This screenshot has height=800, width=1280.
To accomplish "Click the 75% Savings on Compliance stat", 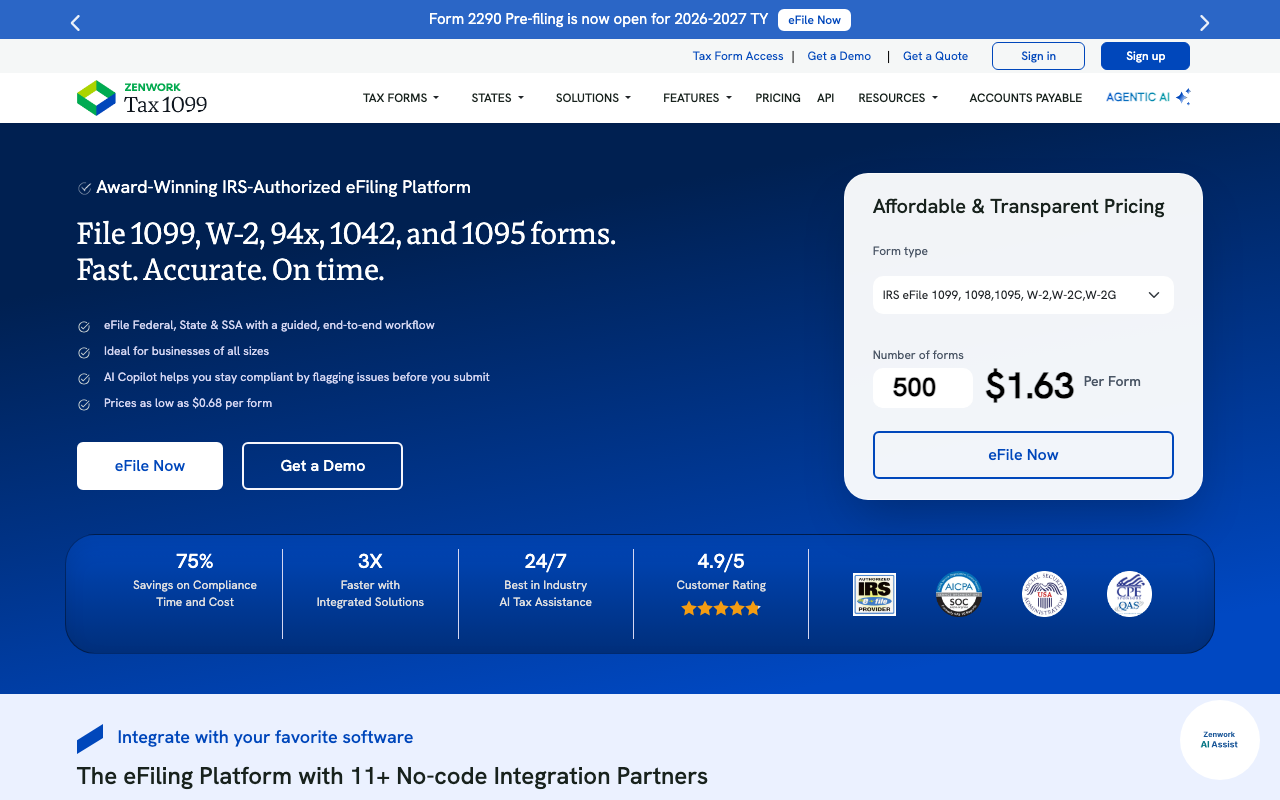I will [x=195, y=581].
